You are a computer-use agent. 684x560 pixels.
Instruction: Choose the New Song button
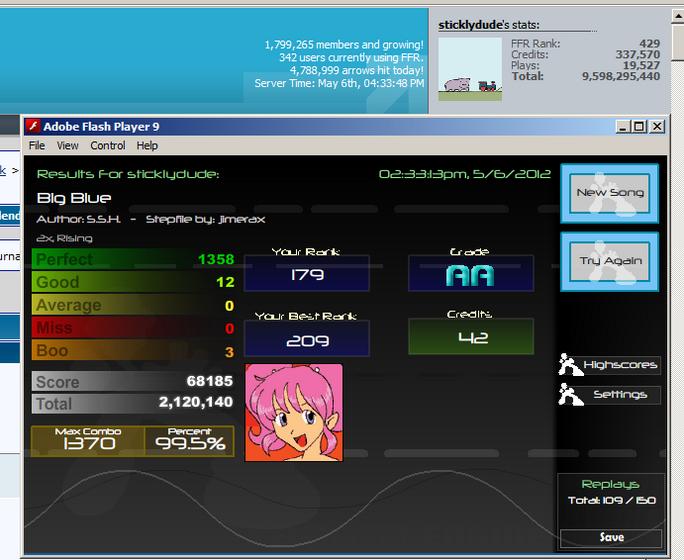[609, 193]
